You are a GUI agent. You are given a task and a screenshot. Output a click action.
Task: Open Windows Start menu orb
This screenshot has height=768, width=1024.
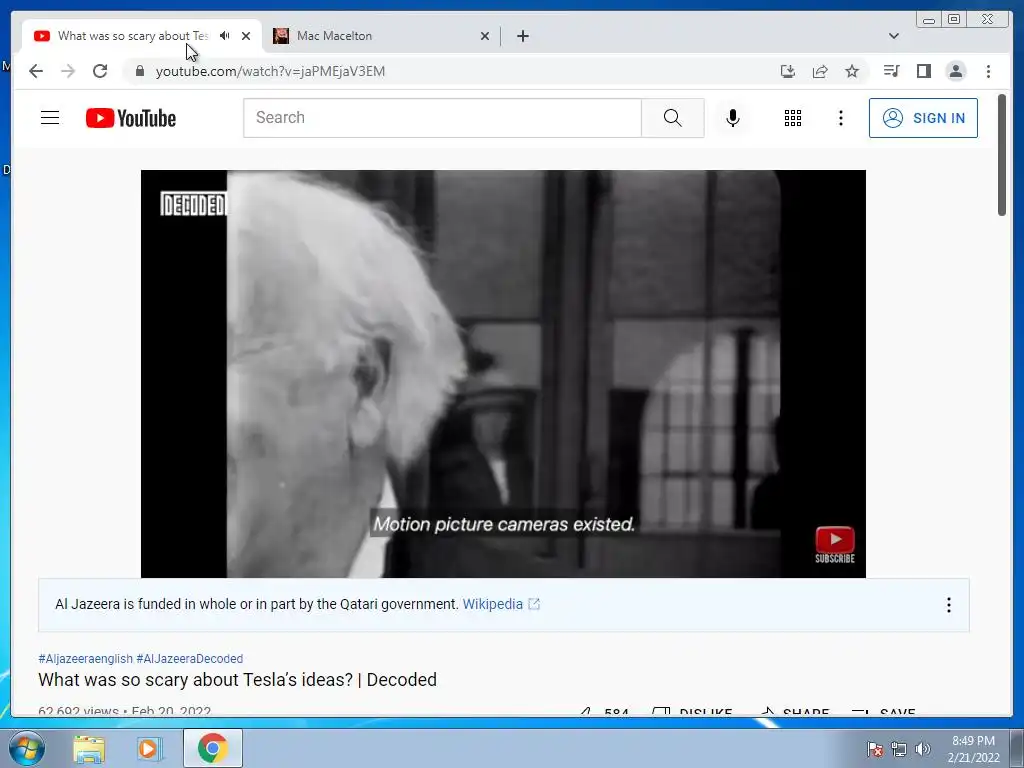click(27, 748)
